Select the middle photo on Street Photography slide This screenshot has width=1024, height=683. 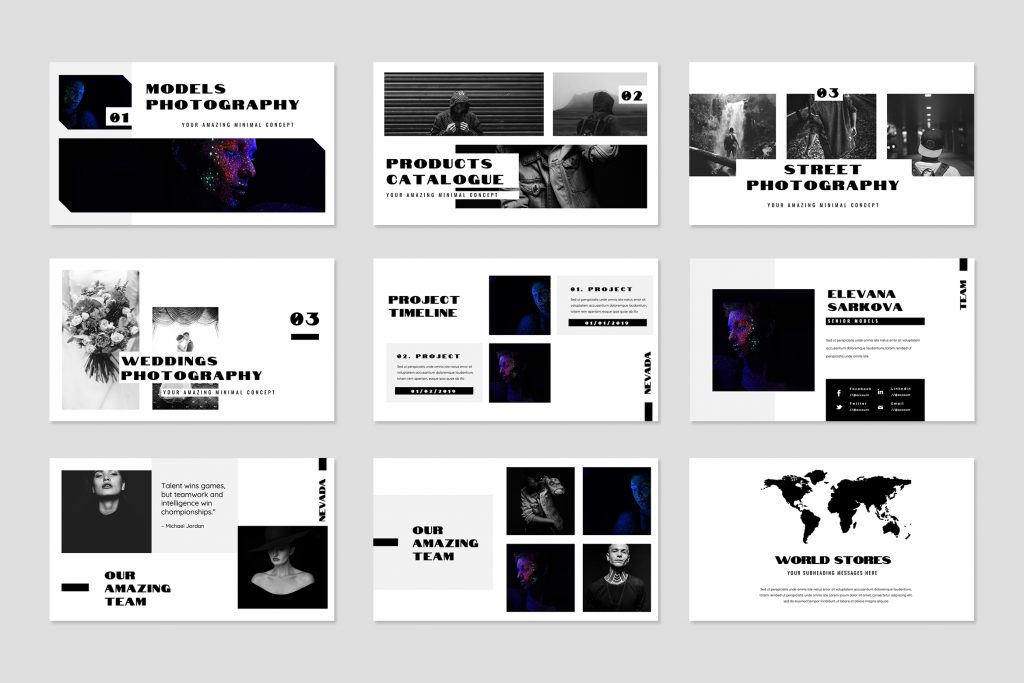831,127
